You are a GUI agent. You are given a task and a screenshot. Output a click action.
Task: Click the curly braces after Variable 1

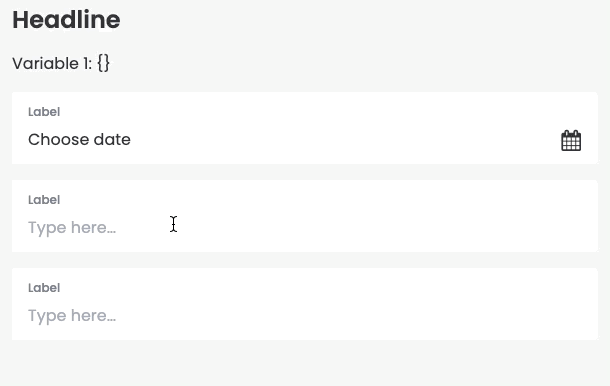click(x=103, y=63)
